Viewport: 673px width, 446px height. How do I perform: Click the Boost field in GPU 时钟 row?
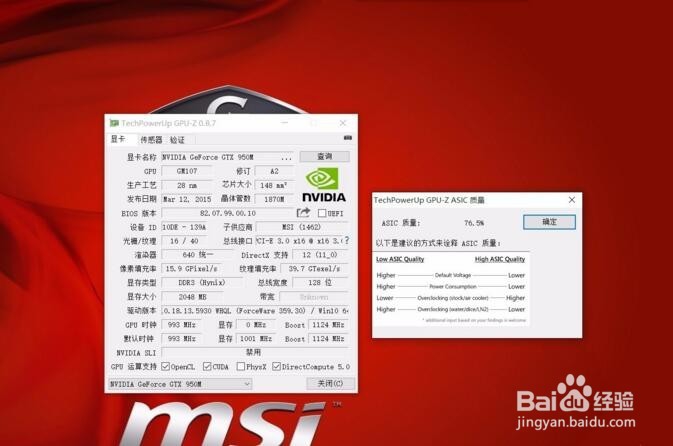point(329,325)
